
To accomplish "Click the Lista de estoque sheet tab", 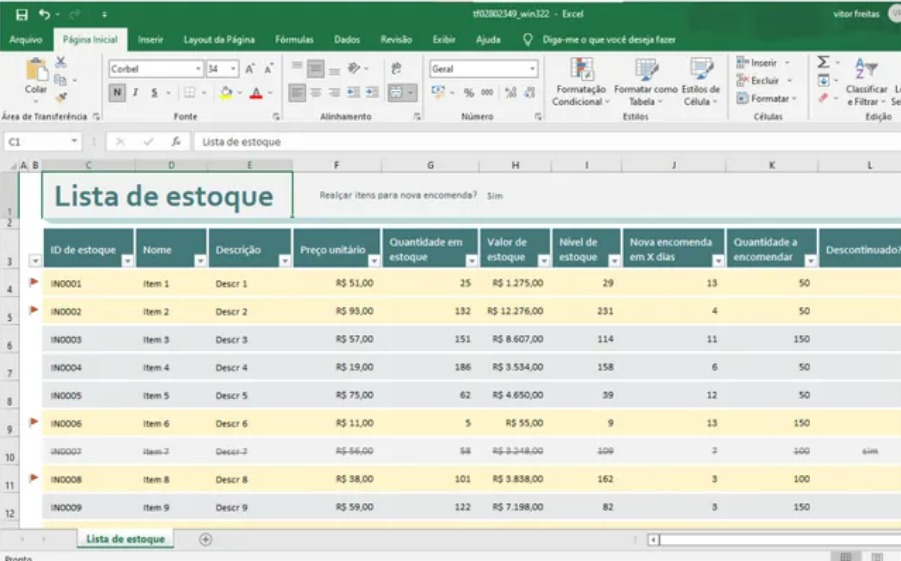I will click(125, 539).
